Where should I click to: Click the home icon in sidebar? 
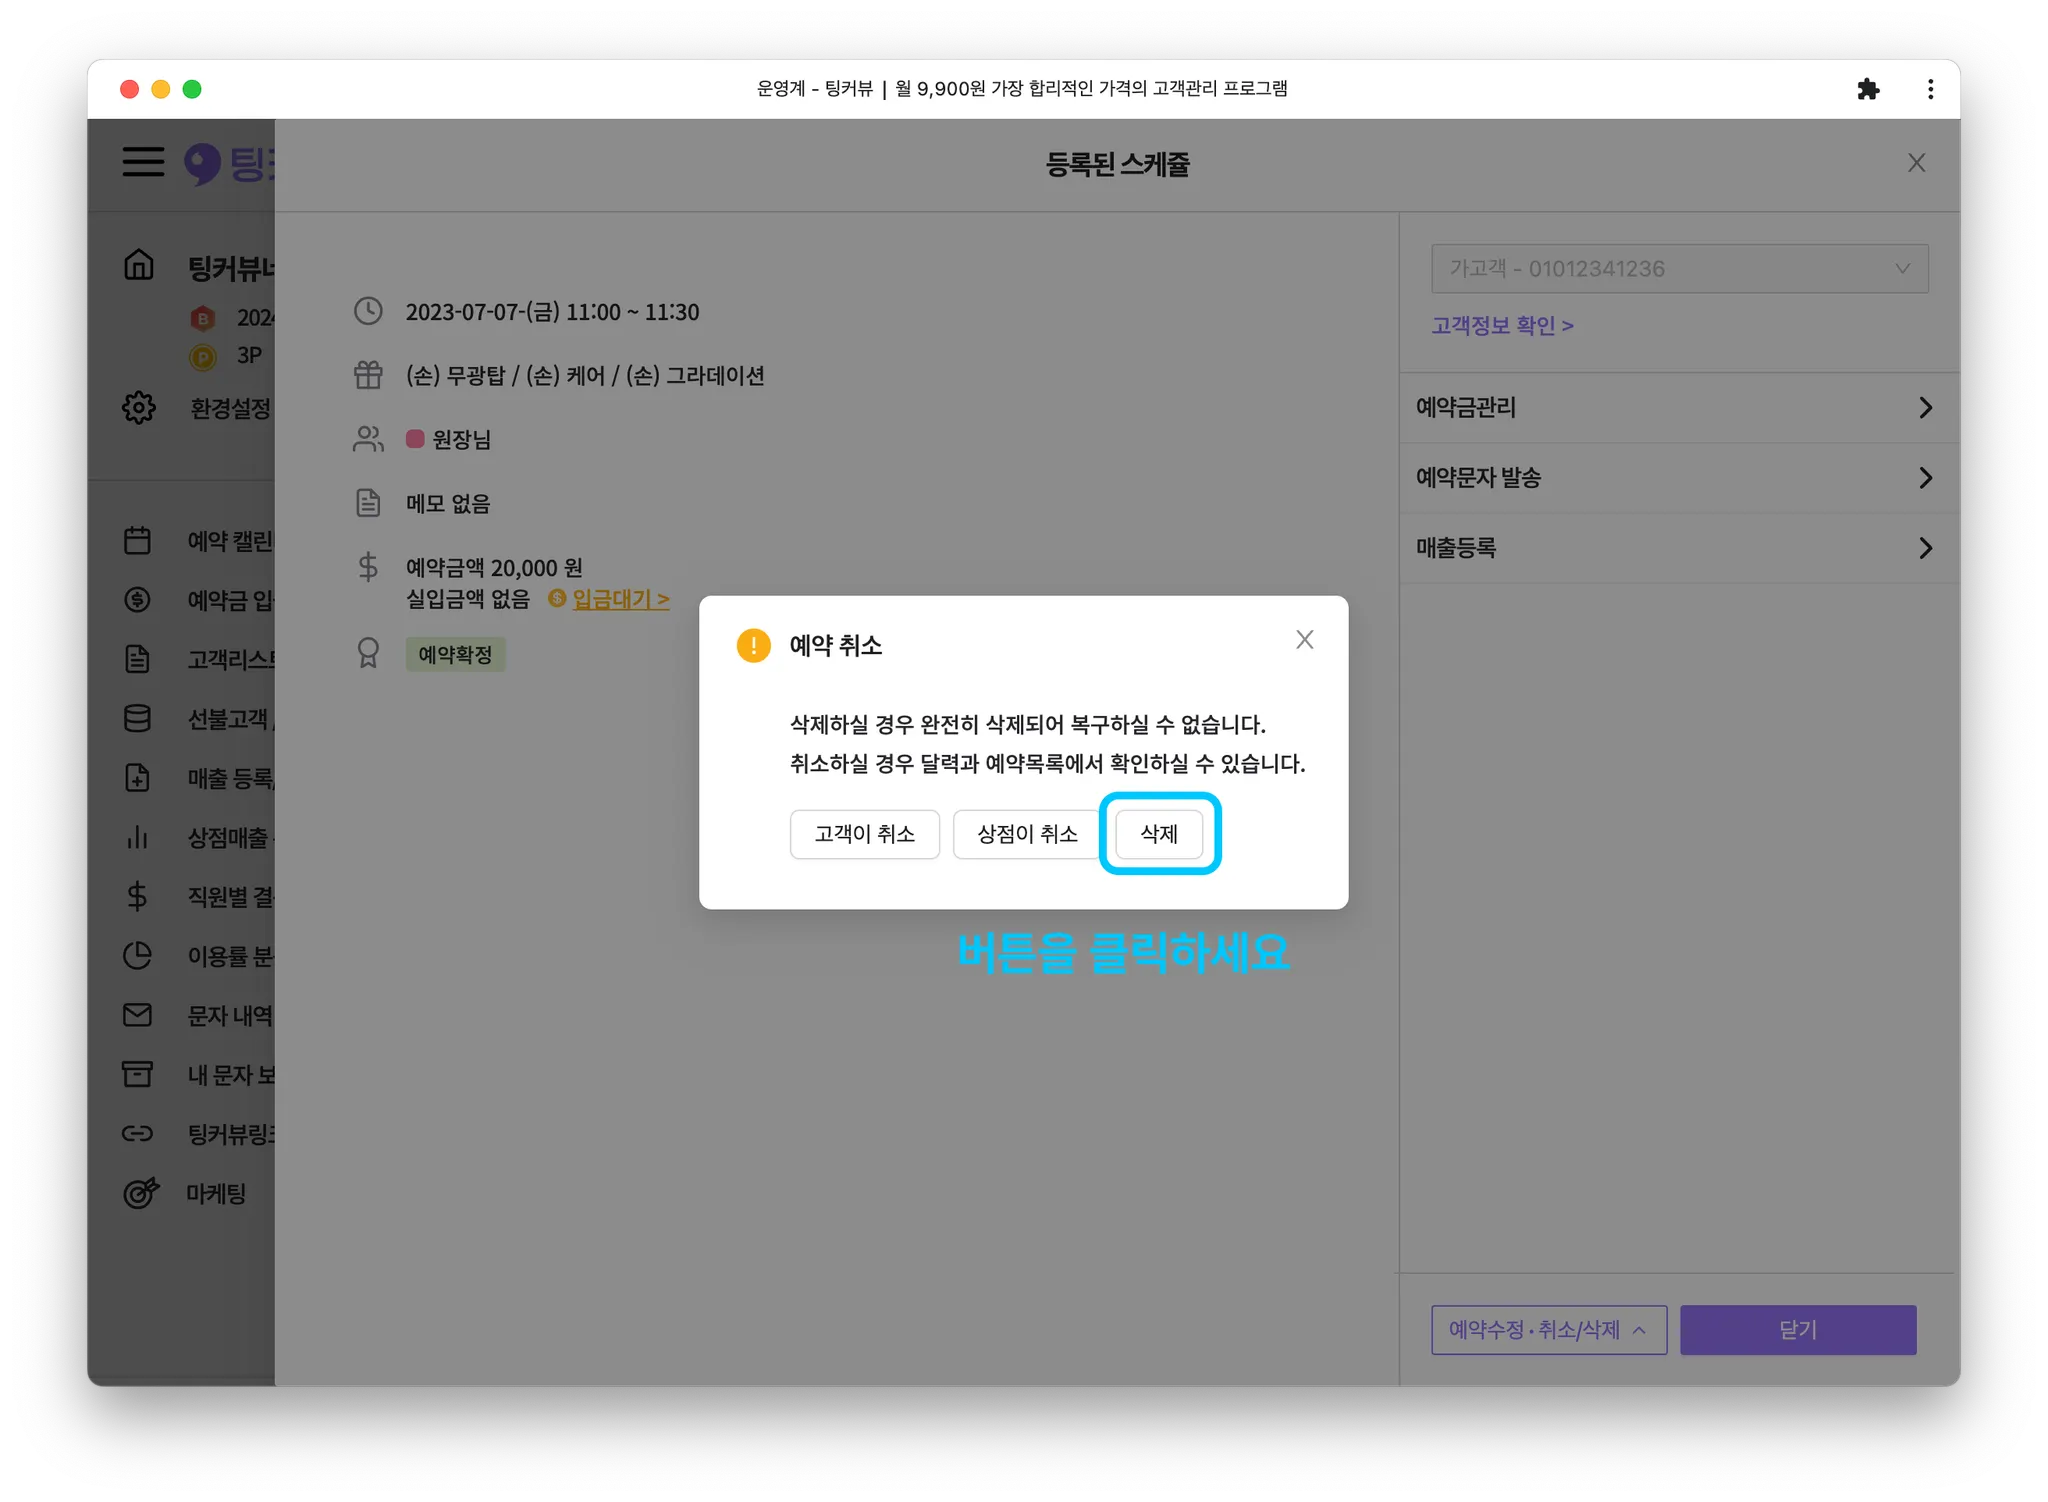[x=139, y=265]
